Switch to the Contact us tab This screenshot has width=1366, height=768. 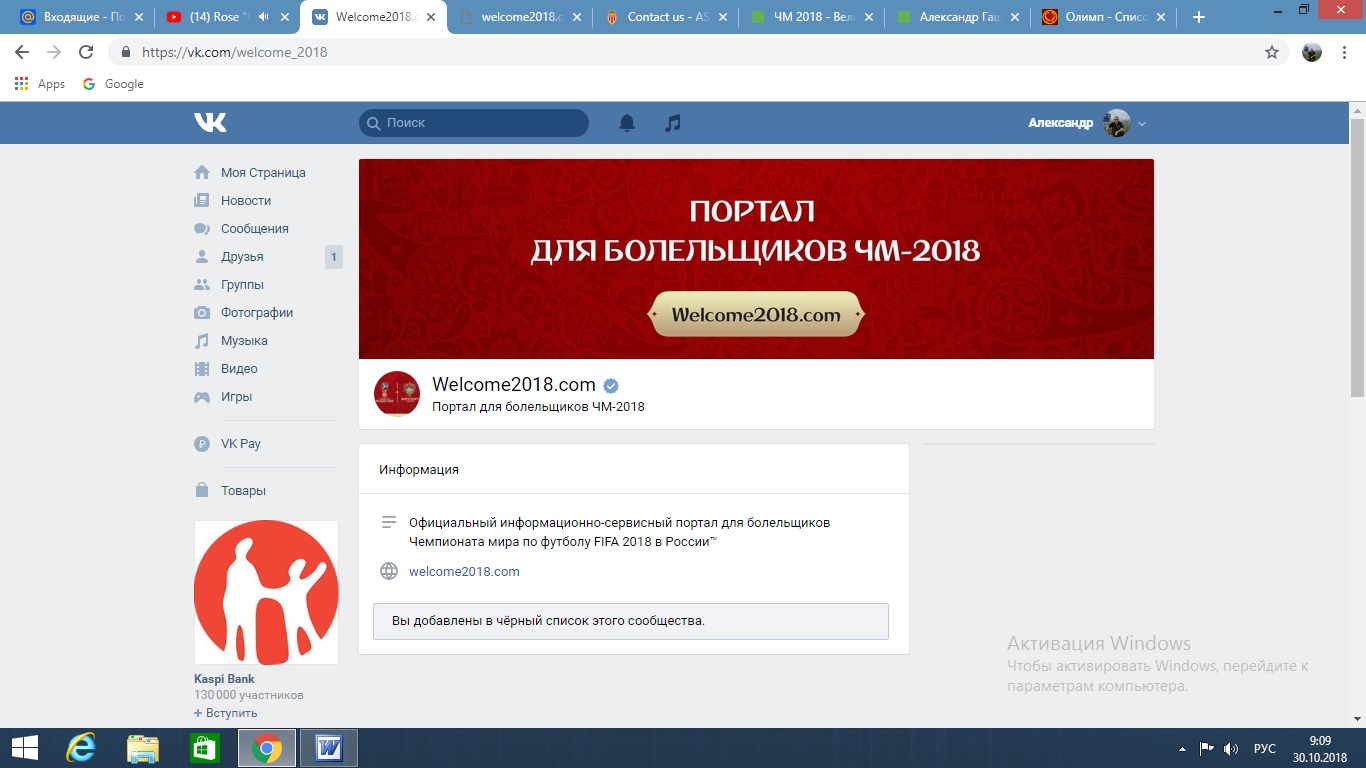(x=666, y=17)
